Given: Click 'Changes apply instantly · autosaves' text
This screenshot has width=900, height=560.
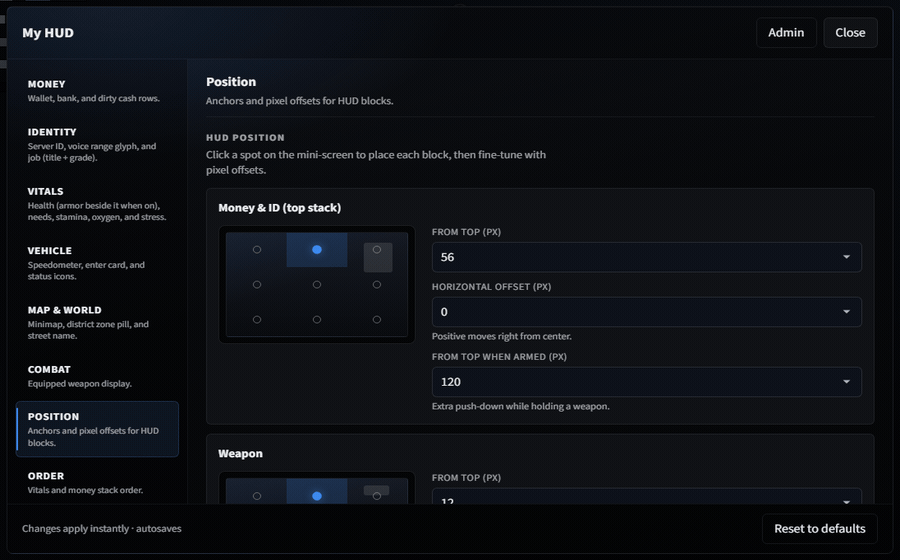Looking at the screenshot, I should tap(102, 528).
